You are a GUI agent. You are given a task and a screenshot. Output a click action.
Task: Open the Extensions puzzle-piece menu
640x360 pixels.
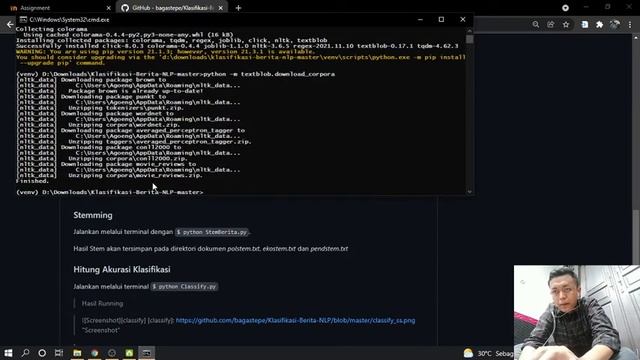[x=599, y=25]
